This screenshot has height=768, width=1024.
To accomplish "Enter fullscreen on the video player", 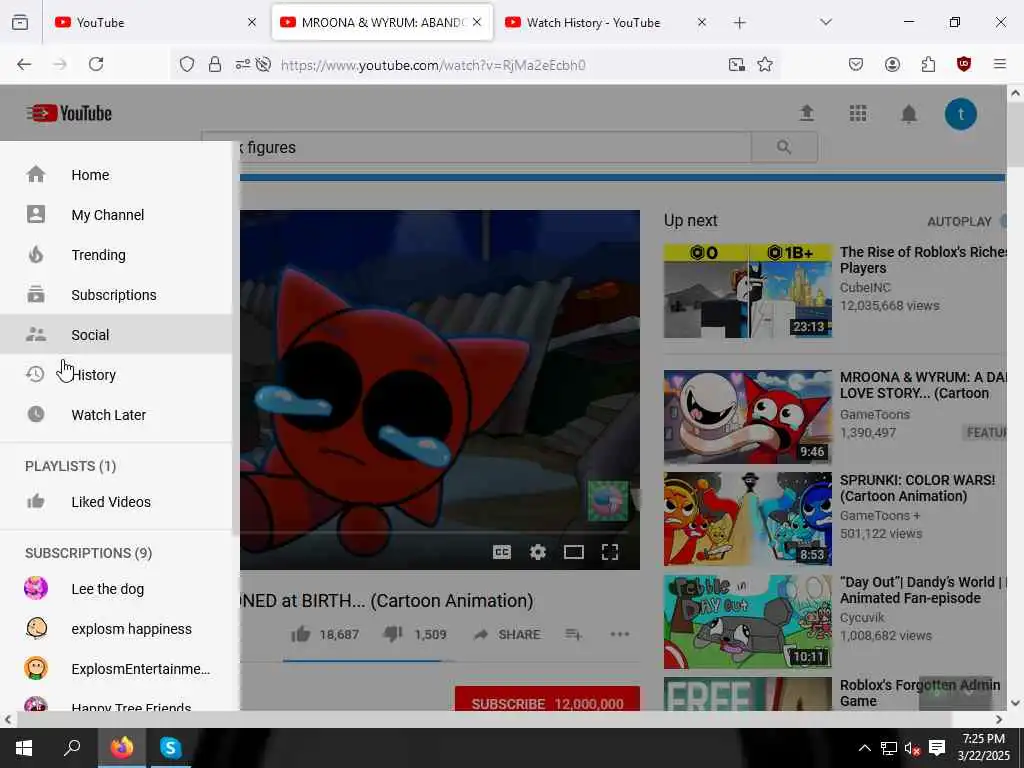I will [x=610, y=552].
